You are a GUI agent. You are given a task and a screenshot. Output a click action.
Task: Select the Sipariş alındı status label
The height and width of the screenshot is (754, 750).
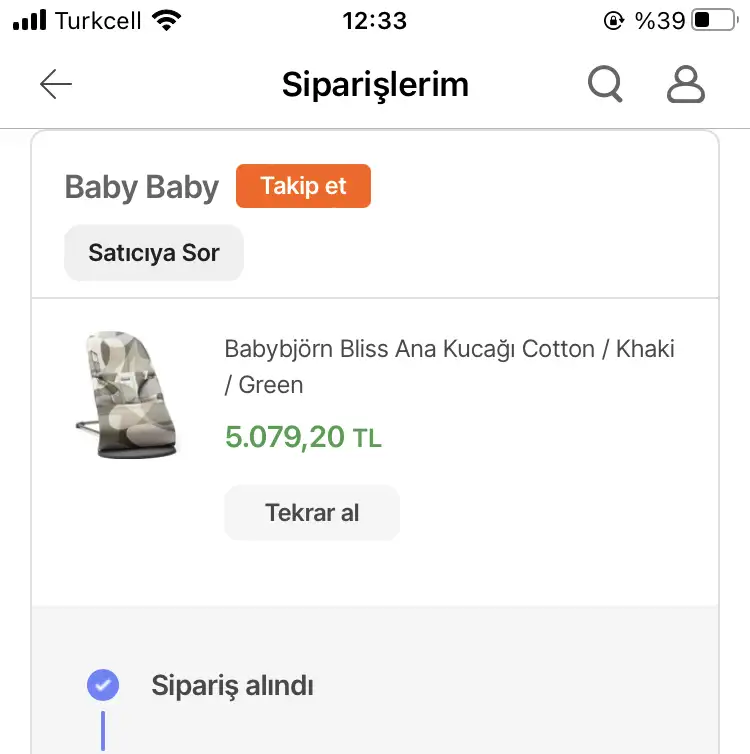232,686
